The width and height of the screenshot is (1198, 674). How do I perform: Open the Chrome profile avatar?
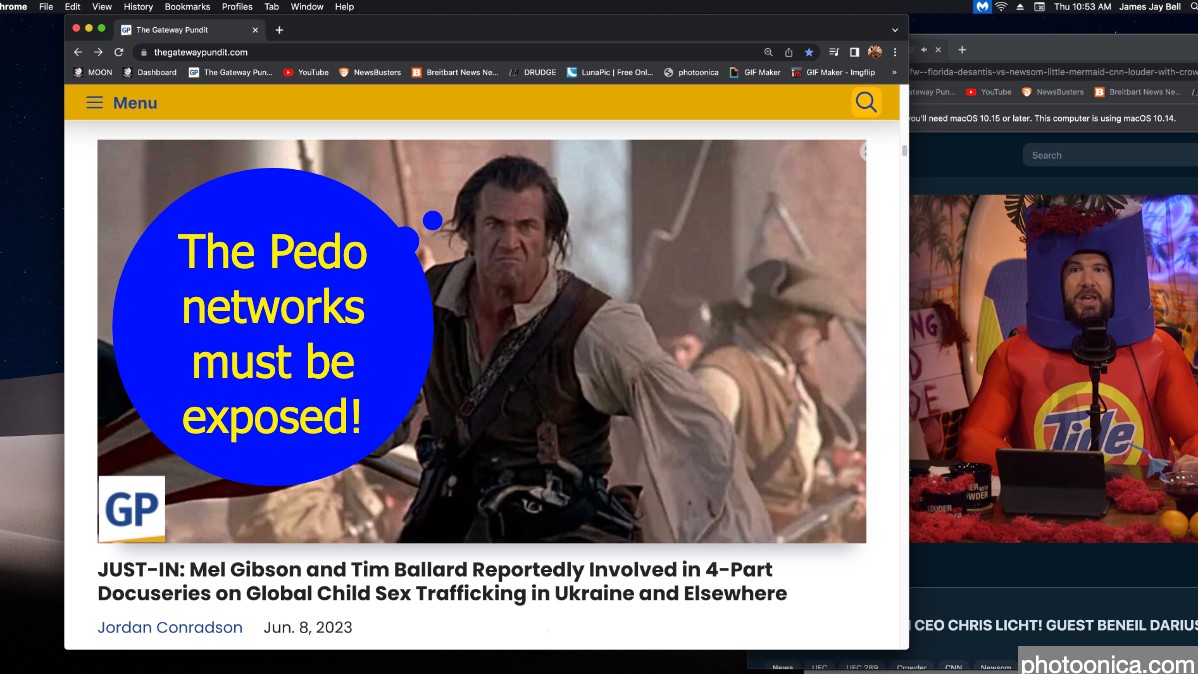pyautogui.click(x=875, y=52)
